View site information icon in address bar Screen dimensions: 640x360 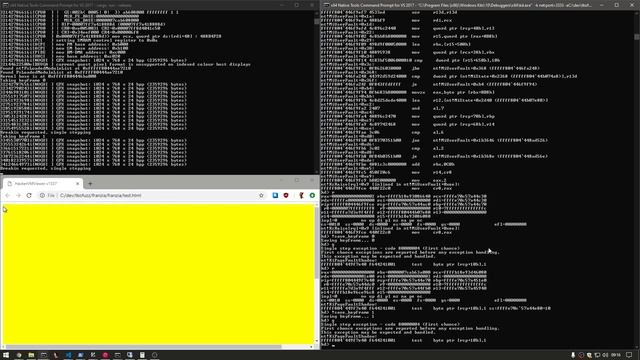coord(42,196)
